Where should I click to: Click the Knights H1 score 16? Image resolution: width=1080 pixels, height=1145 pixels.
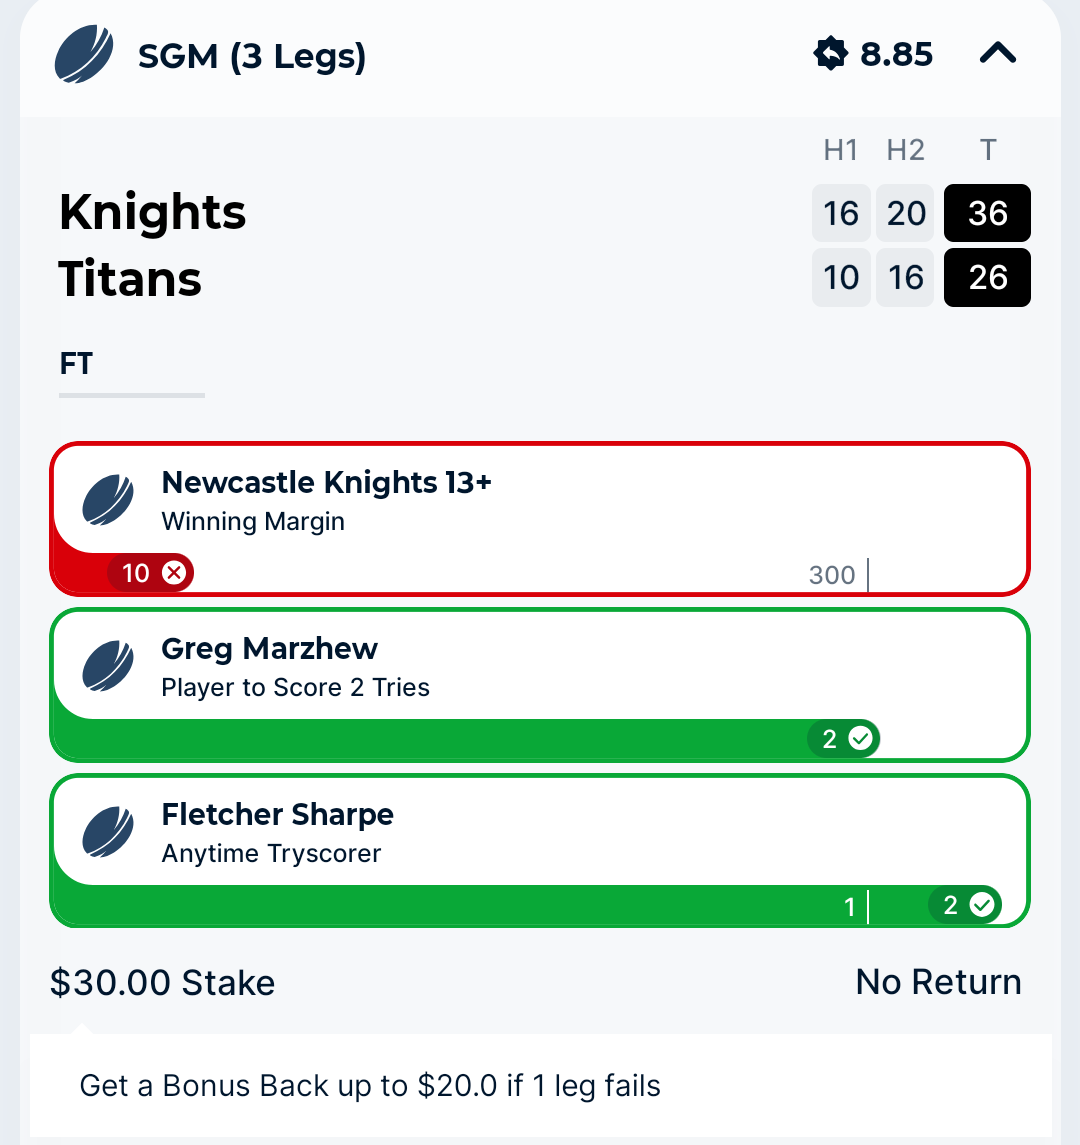click(841, 213)
